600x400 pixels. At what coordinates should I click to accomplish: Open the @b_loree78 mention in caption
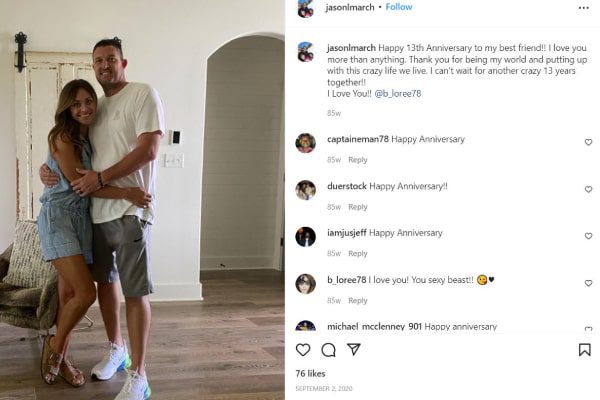pyautogui.click(x=398, y=94)
